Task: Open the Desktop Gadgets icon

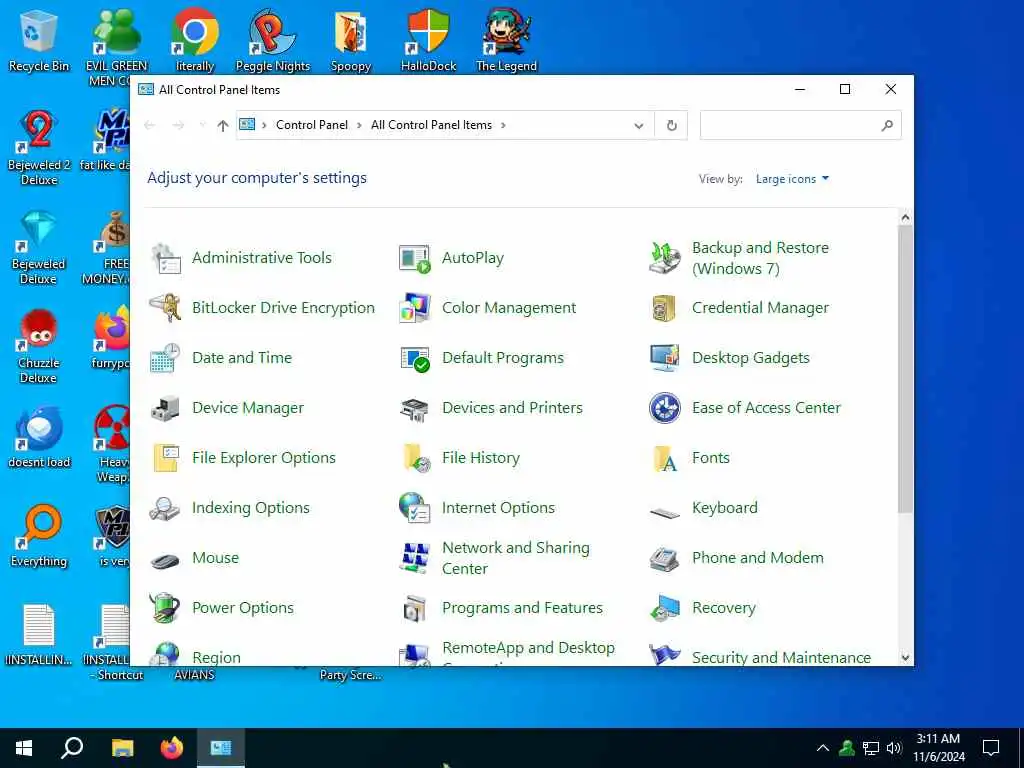Action: pyautogui.click(x=665, y=358)
